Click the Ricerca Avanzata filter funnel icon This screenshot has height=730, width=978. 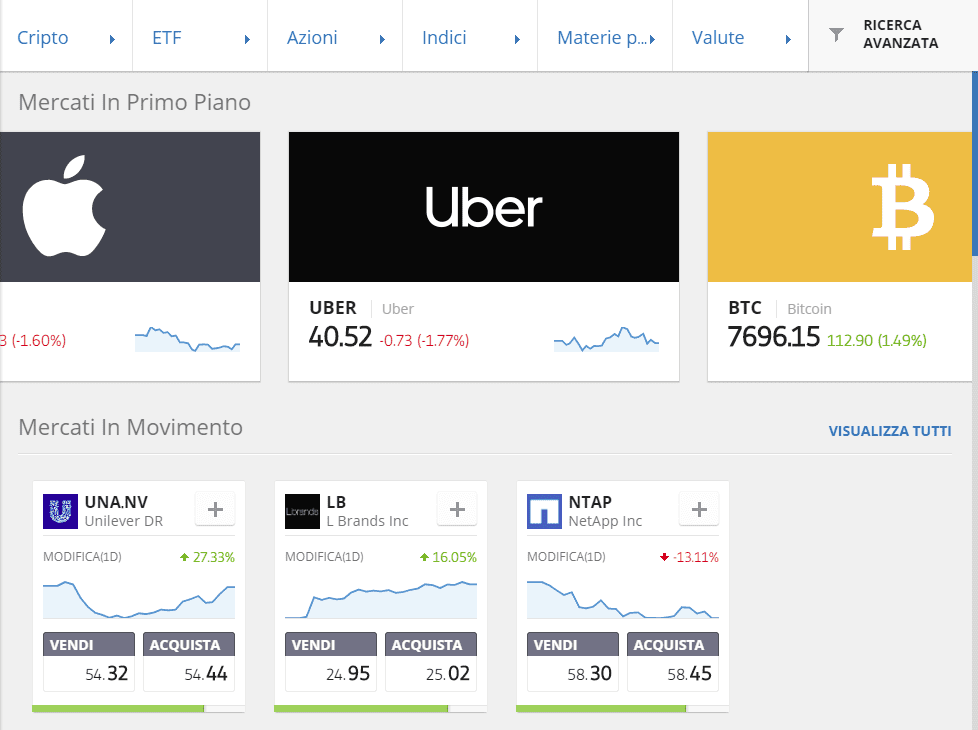(x=836, y=34)
